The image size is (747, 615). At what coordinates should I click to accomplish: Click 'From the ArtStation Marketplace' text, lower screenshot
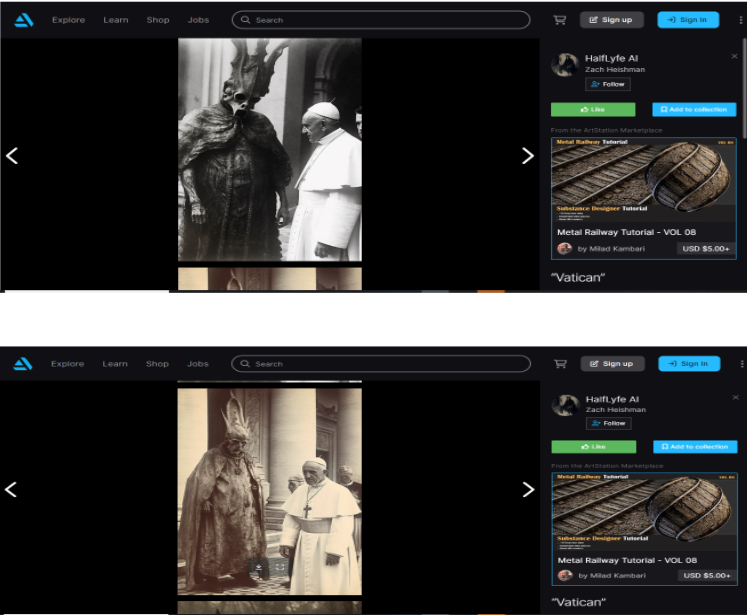pyautogui.click(x=607, y=466)
